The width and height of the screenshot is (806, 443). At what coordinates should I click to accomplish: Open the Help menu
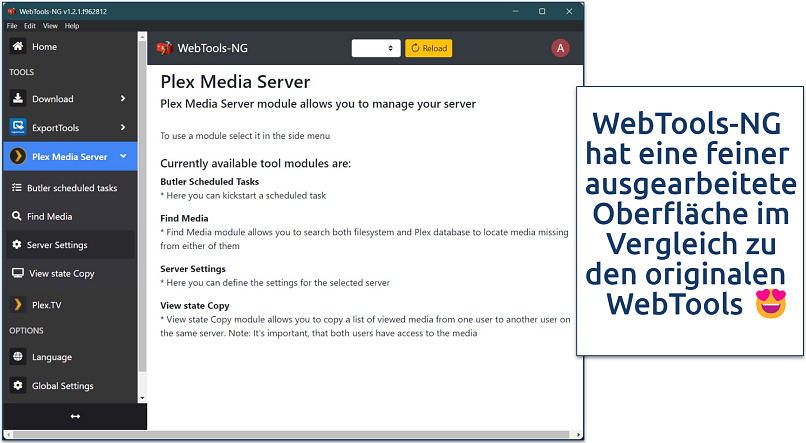pos(72,25)
